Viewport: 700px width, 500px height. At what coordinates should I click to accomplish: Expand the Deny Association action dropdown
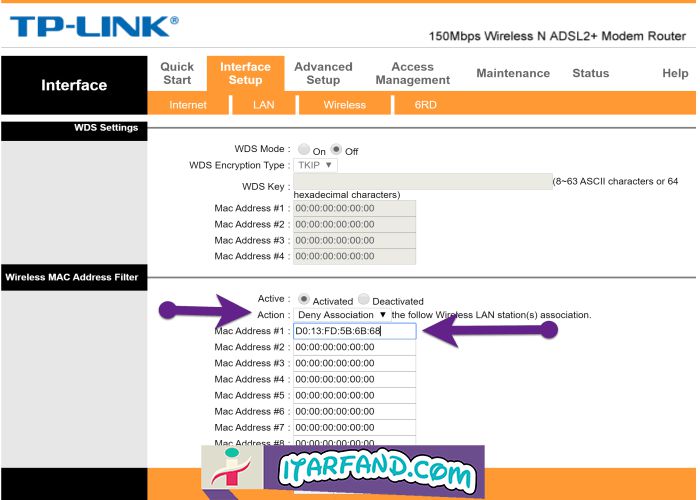[x=341, y=314]
